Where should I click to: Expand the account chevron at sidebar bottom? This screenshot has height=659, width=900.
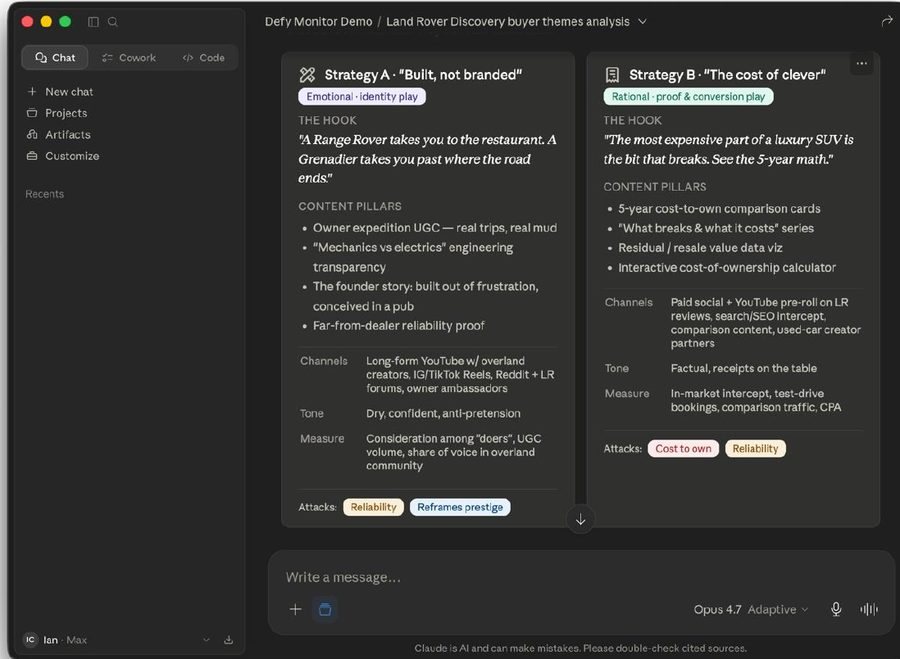click(206, 639)
